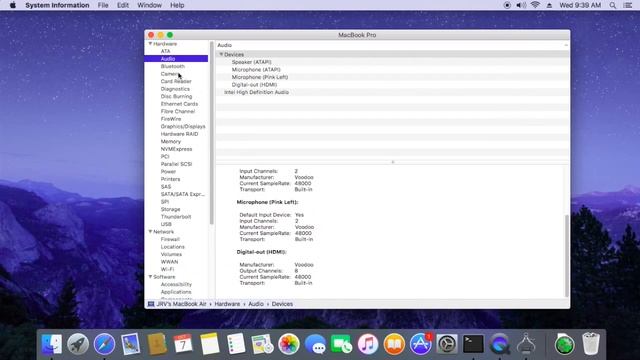Image resolution: width=640 pixels, height=360 pixels.
Task: Collapse the Network section in sidebar
Action: (150, 232)
